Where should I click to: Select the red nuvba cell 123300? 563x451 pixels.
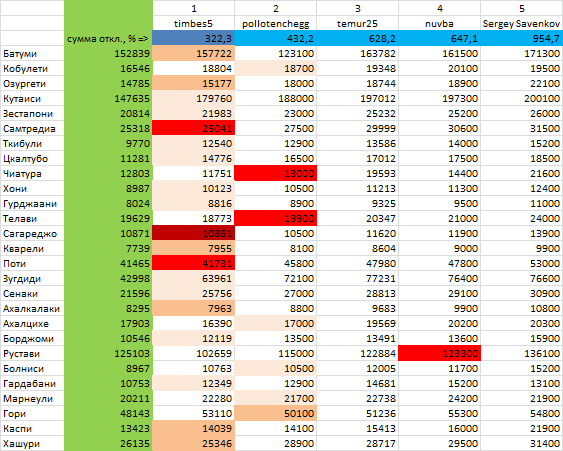click(439, 353)
